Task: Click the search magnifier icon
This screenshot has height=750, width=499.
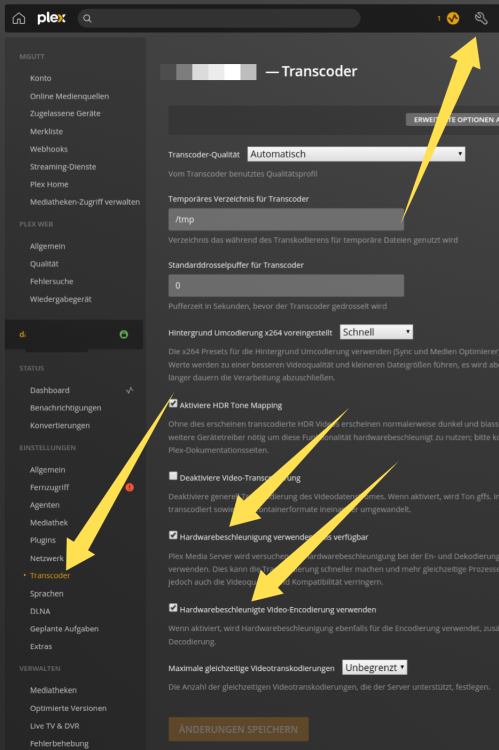Action: 87,18
